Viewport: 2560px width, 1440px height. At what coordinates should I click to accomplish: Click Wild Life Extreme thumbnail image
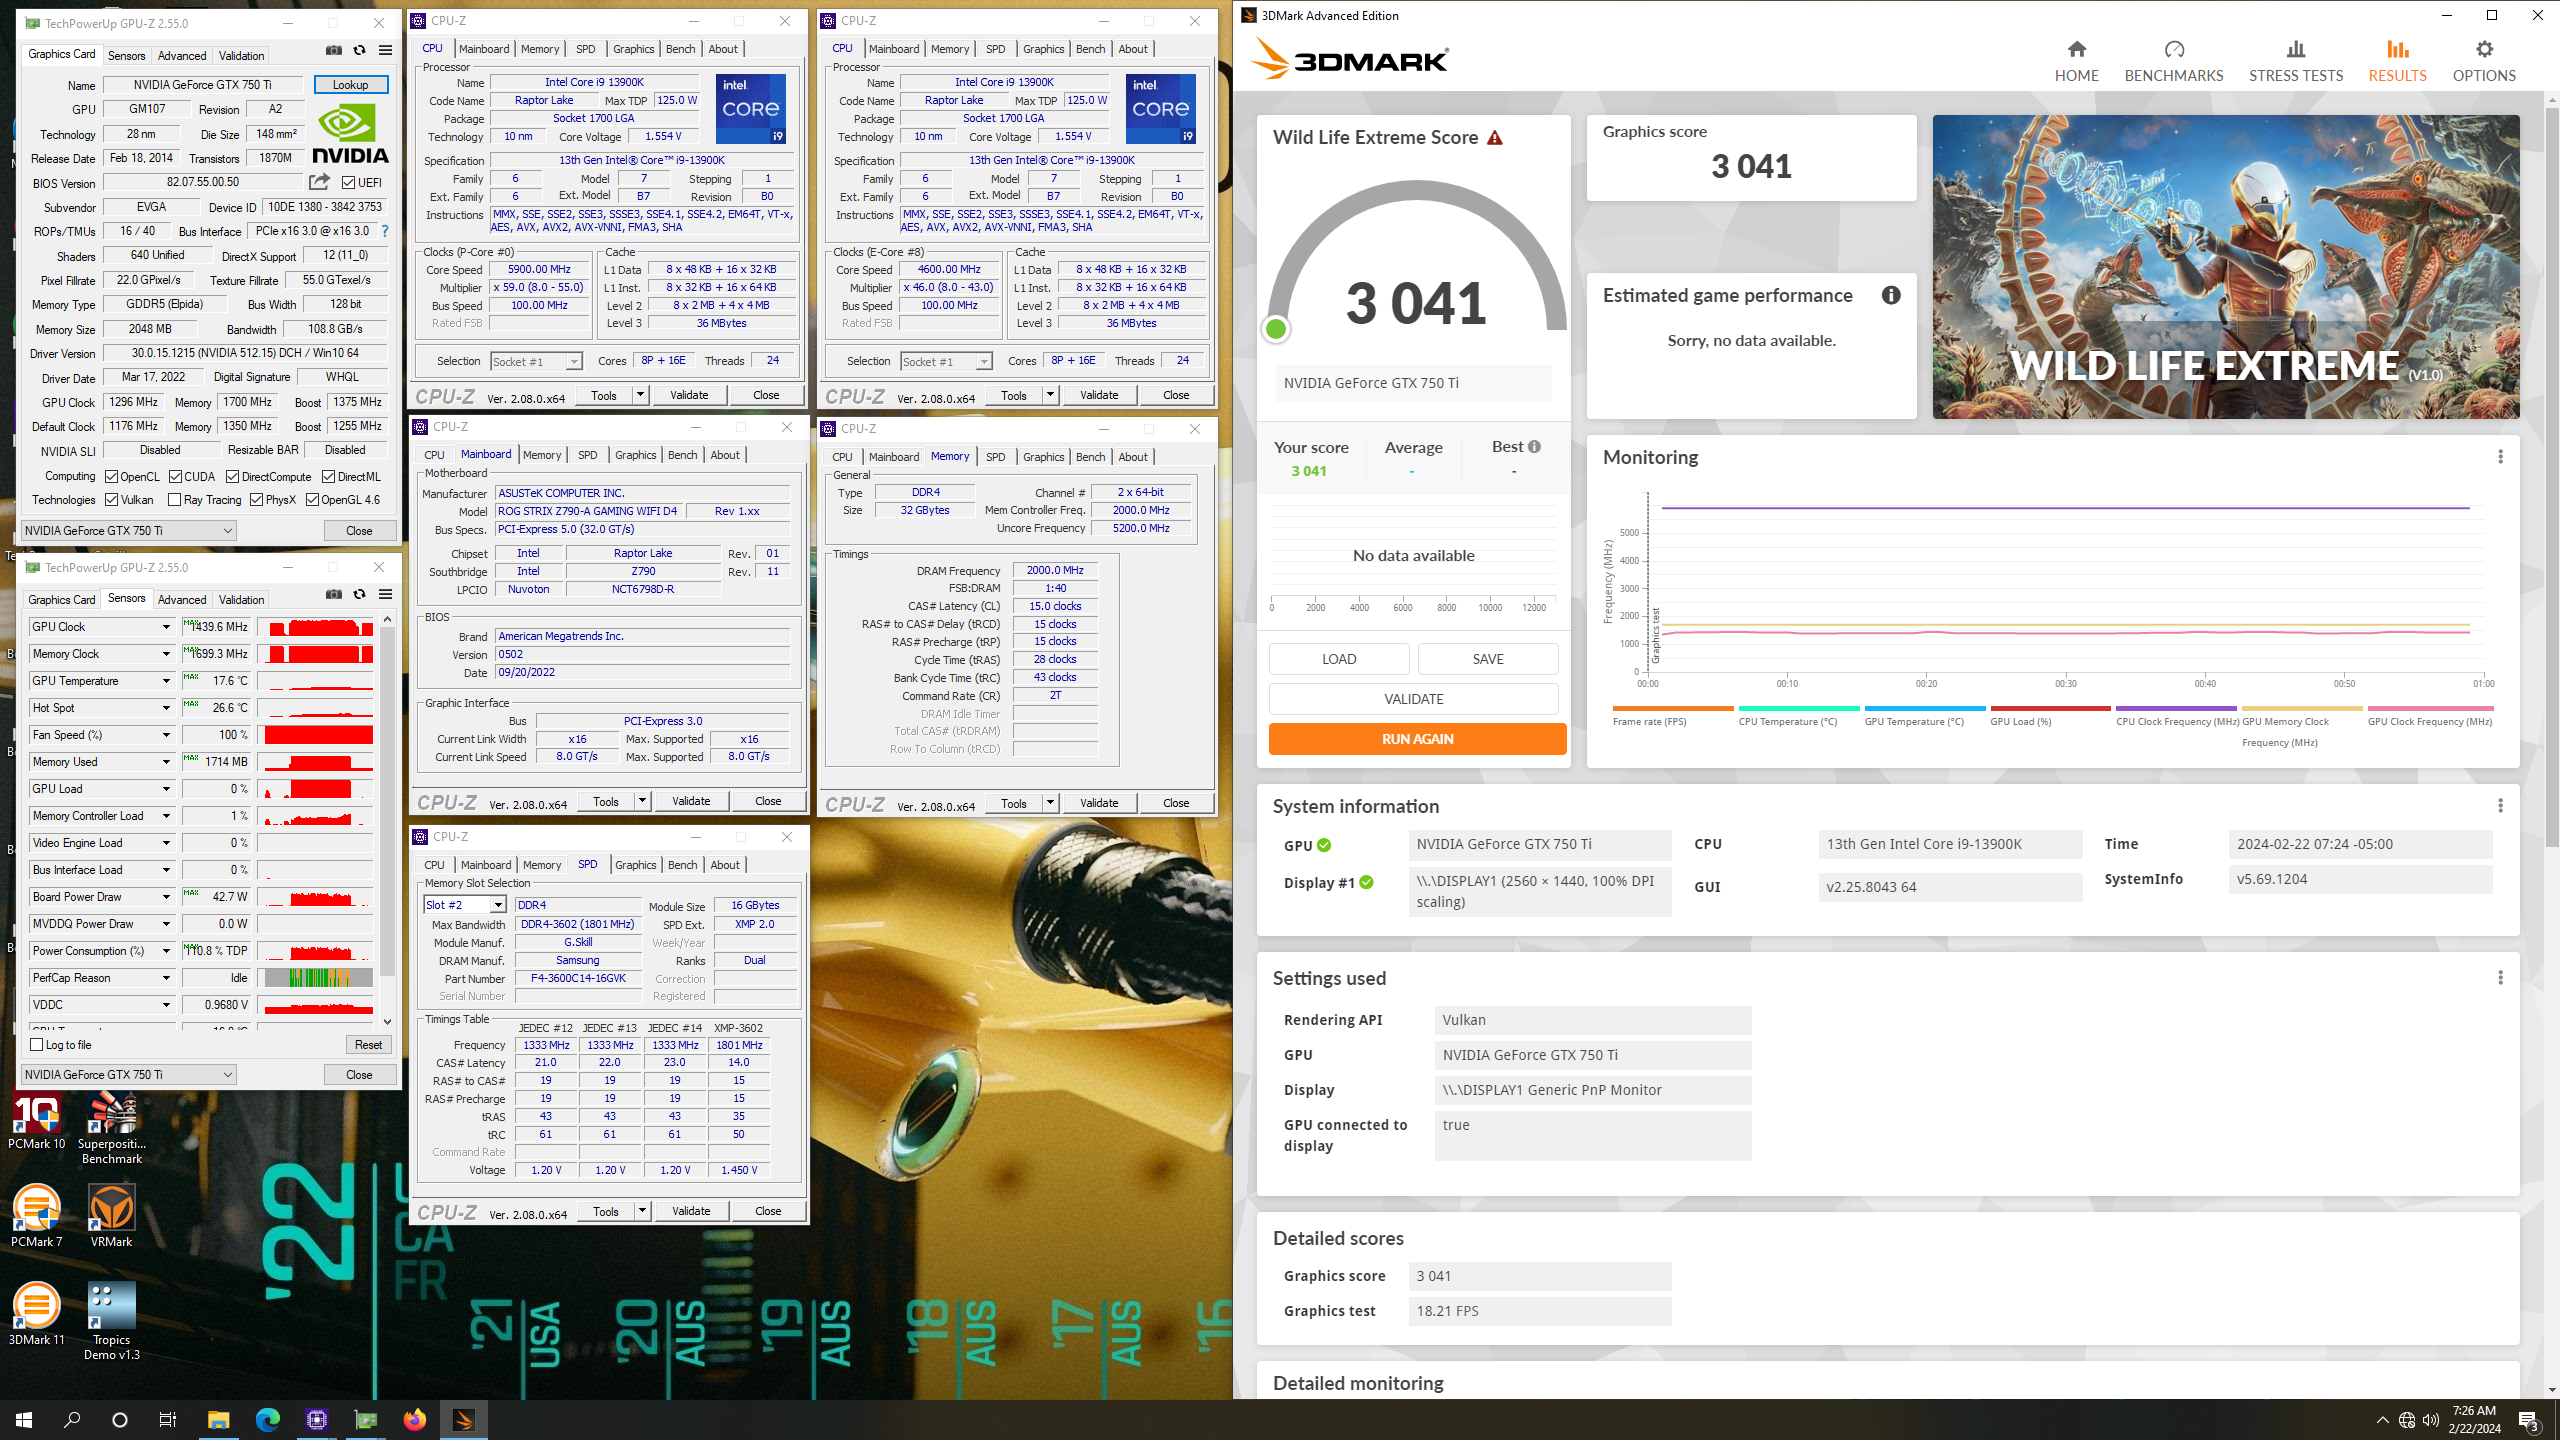(2225, 267)
